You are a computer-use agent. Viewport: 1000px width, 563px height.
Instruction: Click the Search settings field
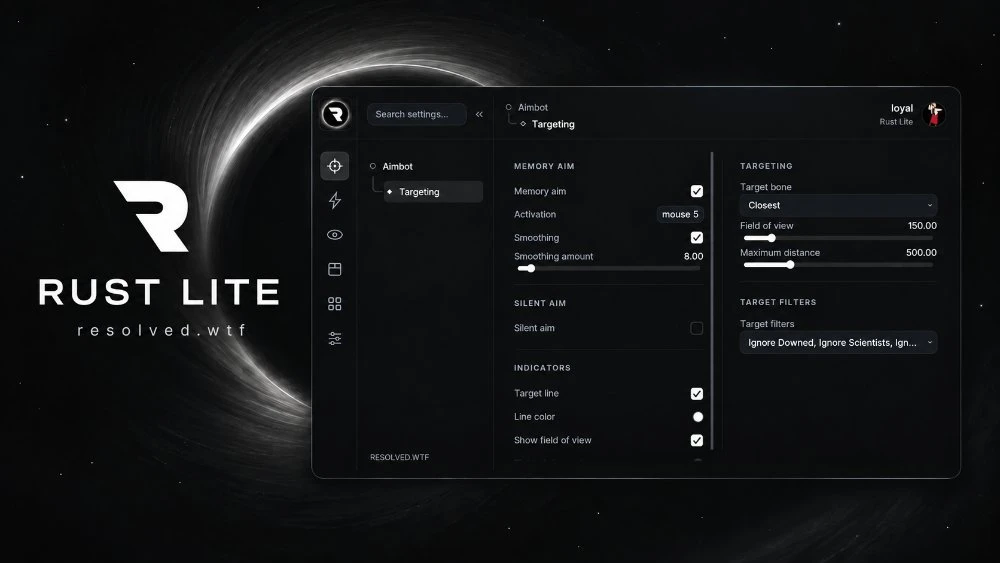(416, 114)
